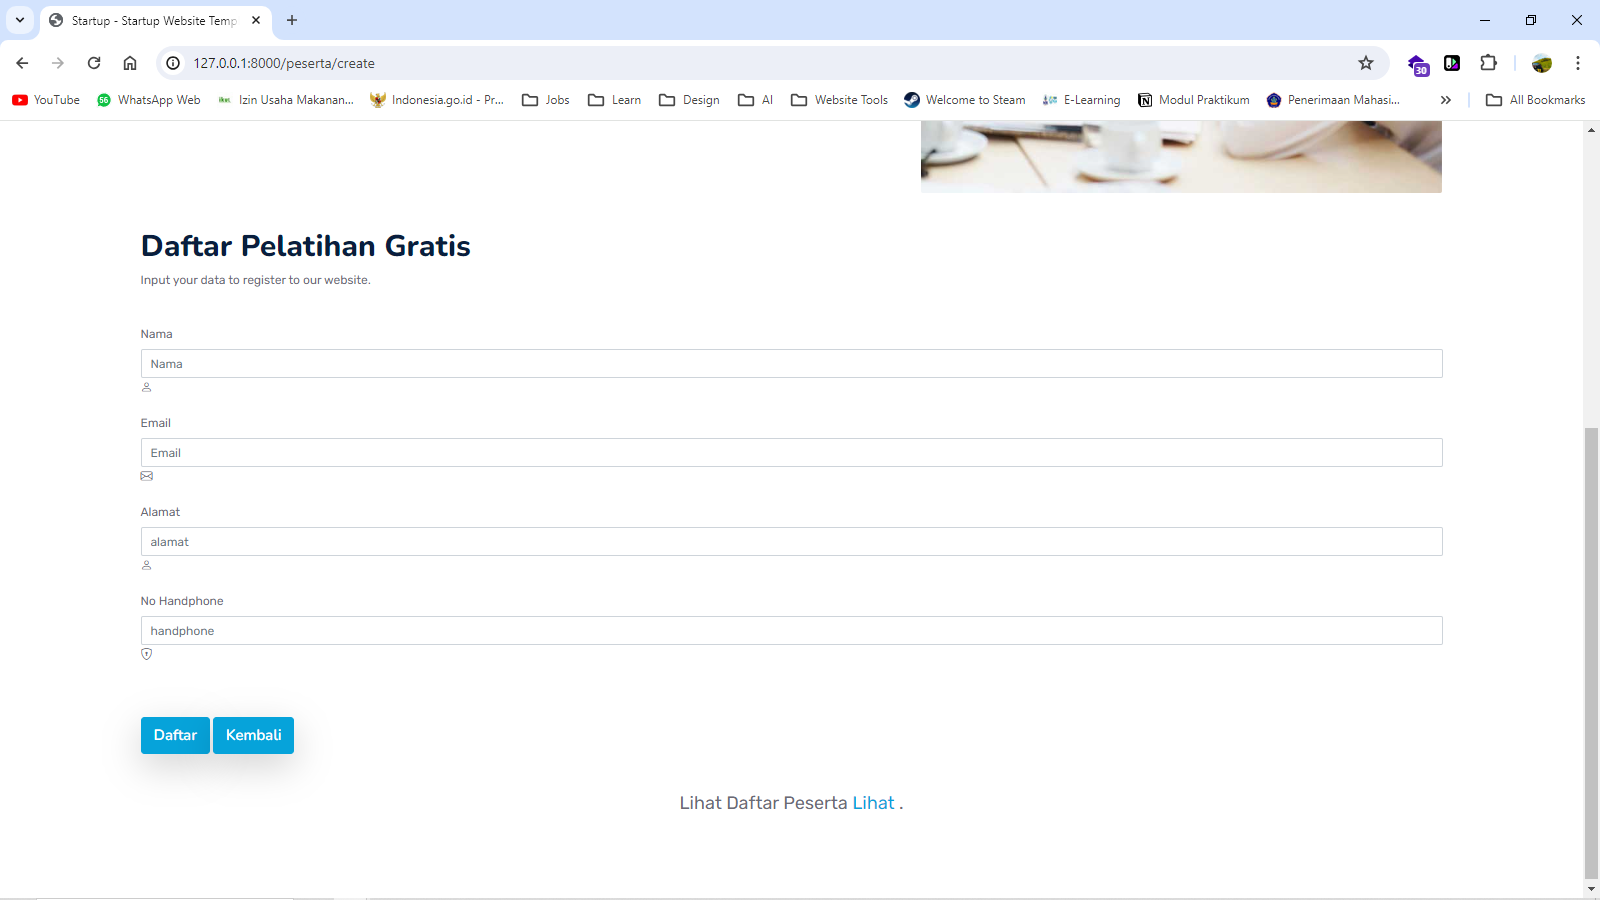Bookmark this page with the star icon
Image resolution: width=1600 pixels, height=900 pixels.
coord(1366,63)
